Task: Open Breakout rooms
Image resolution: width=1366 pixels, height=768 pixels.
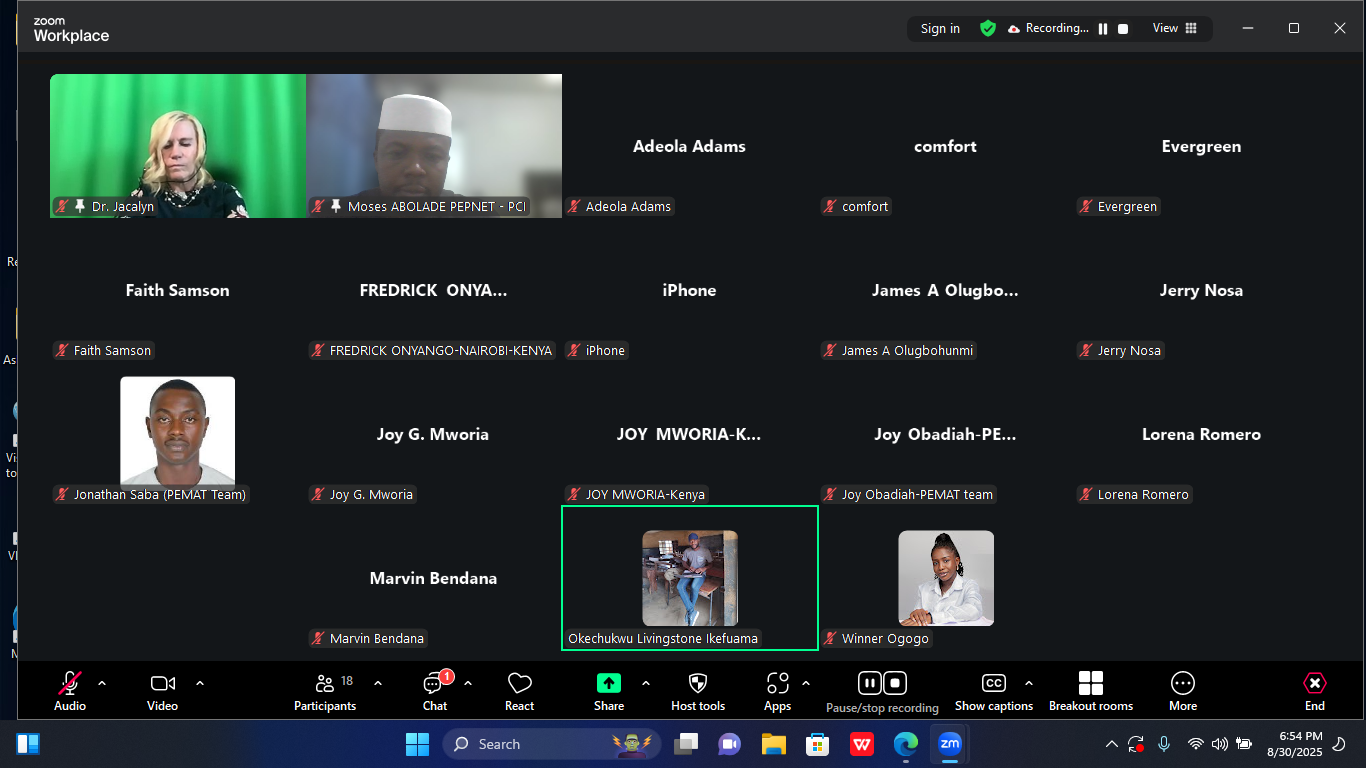Action: click(1090, 691)
